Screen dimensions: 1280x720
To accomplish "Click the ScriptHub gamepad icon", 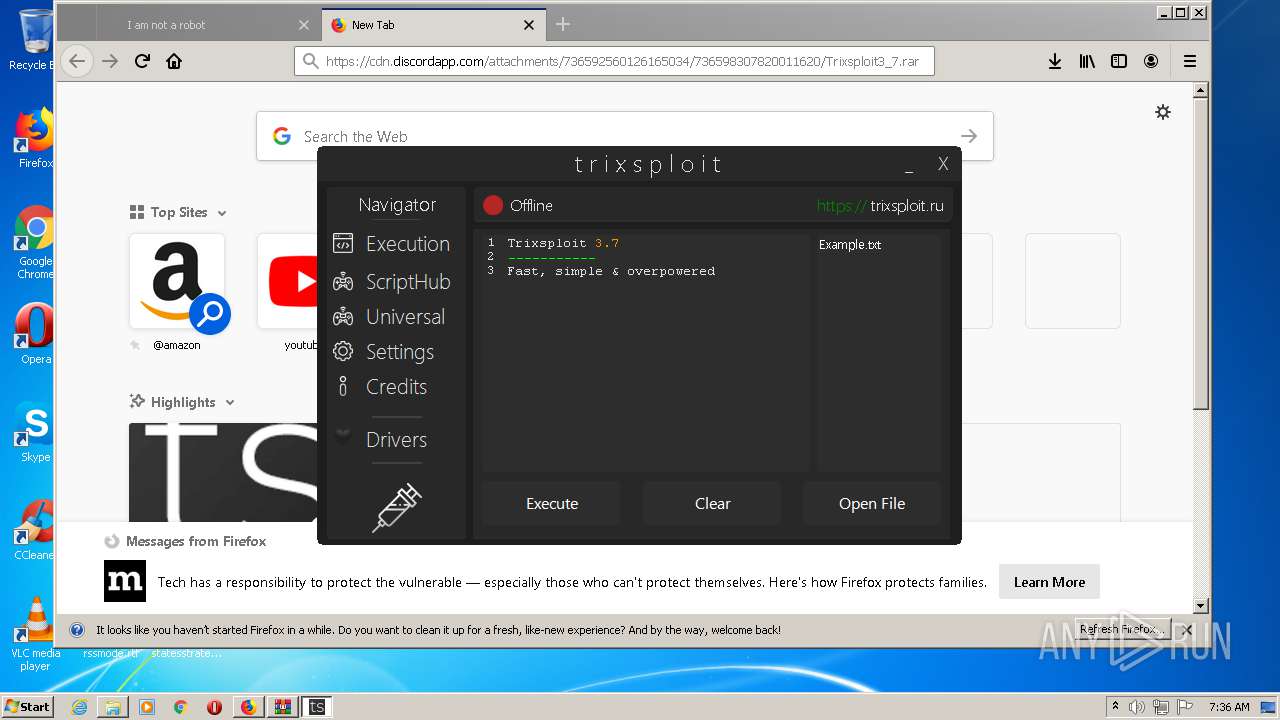I will [343, 282].
